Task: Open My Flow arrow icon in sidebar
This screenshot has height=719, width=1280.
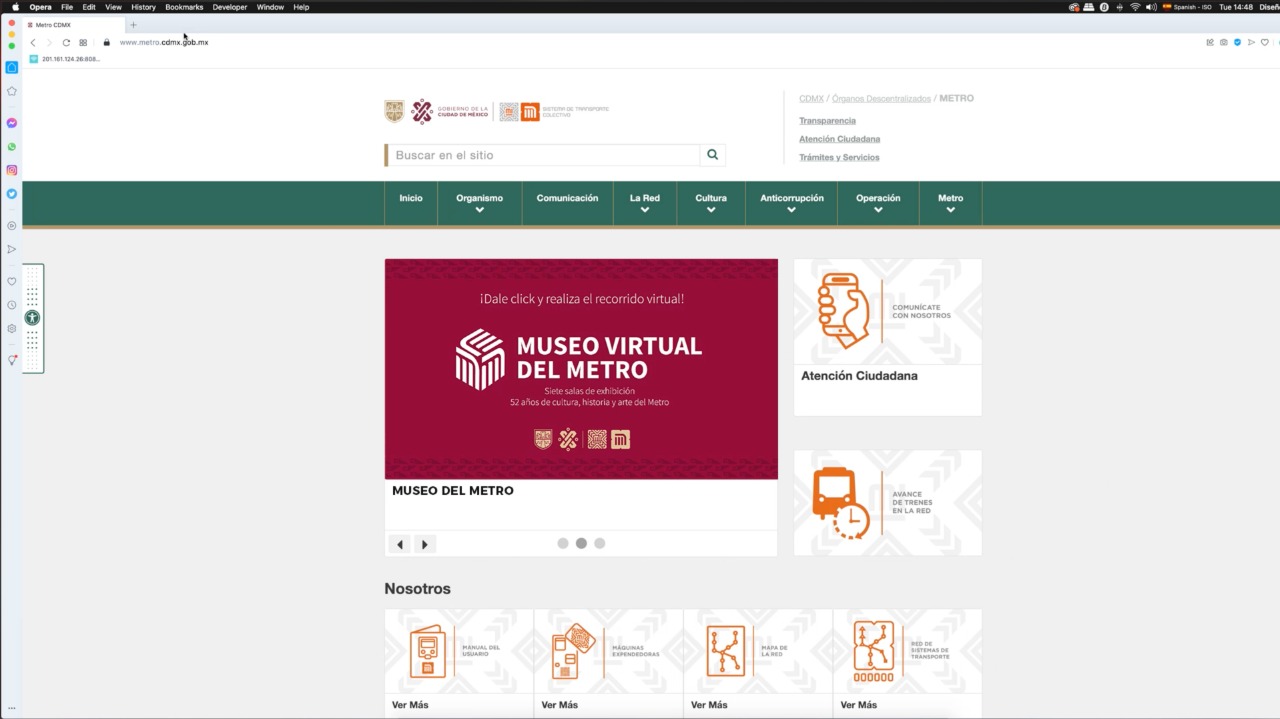Action: pos(12,249)
